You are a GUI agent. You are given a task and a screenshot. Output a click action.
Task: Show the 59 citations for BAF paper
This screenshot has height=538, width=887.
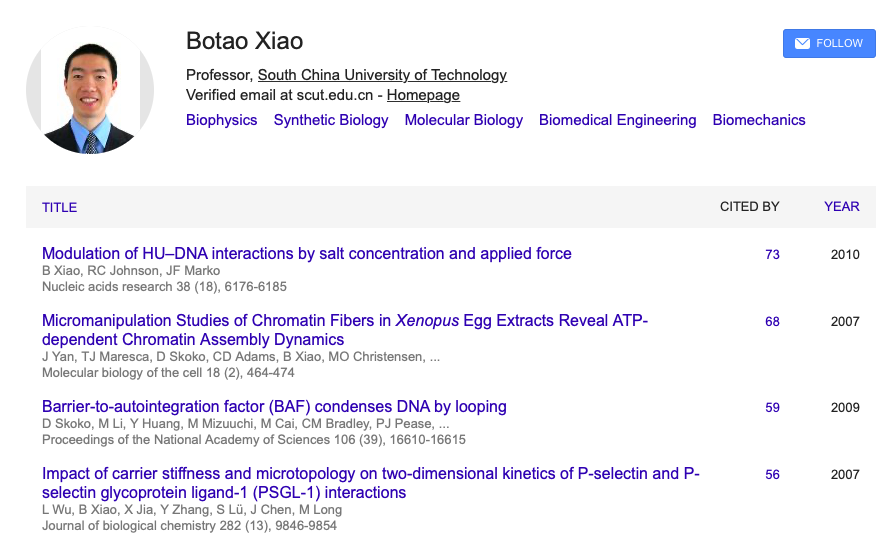(x=772, y=408)
